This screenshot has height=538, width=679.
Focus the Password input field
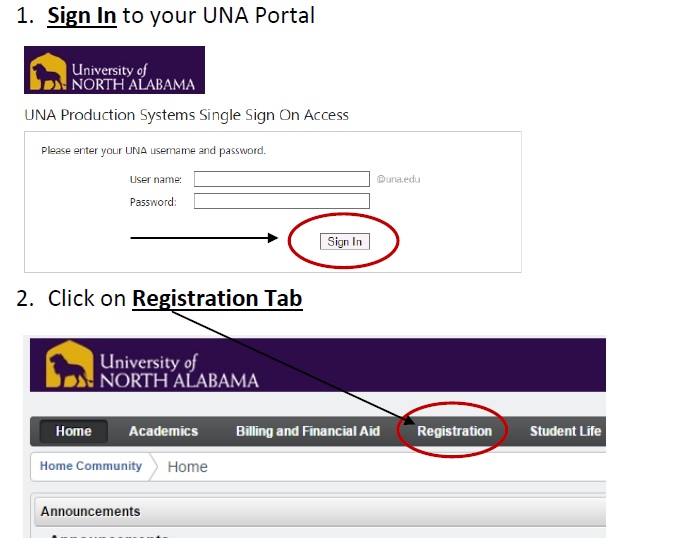[281, 201]
